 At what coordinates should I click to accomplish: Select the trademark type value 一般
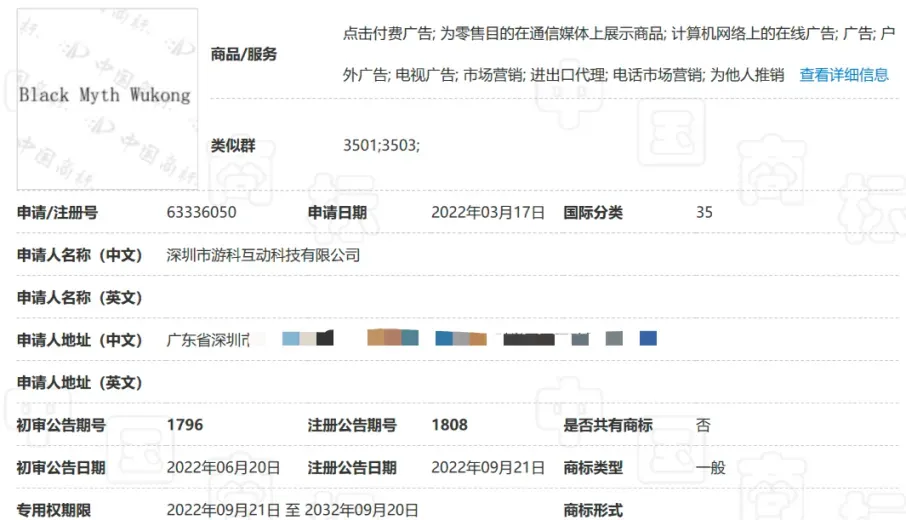[711, 467]
